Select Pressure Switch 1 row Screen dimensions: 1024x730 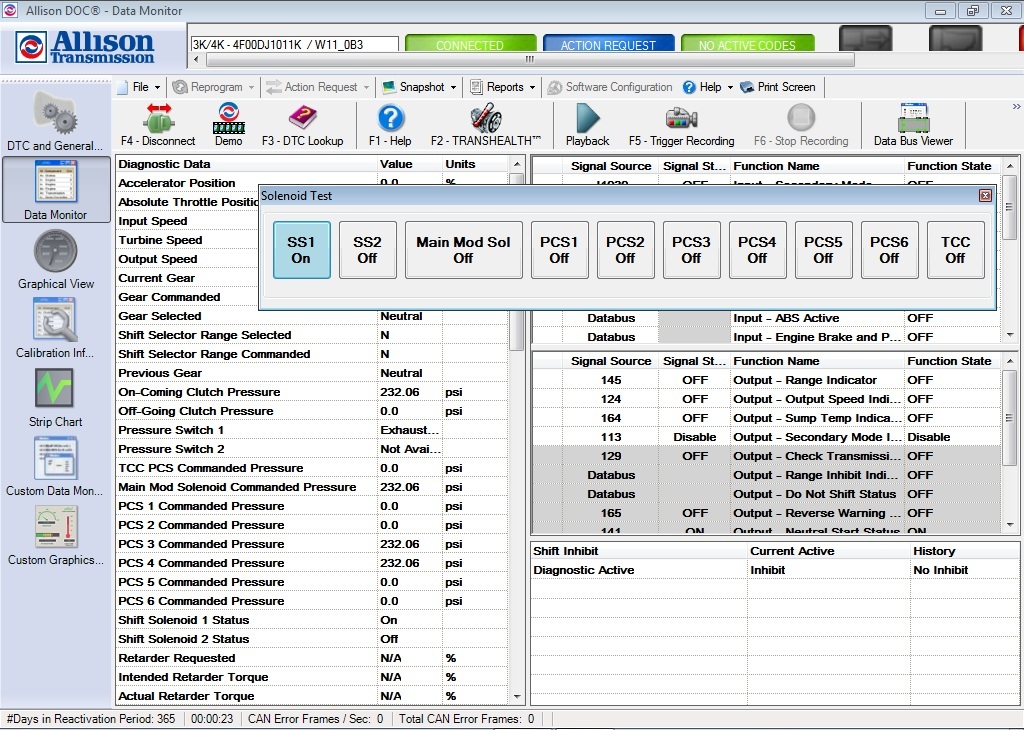312,430
